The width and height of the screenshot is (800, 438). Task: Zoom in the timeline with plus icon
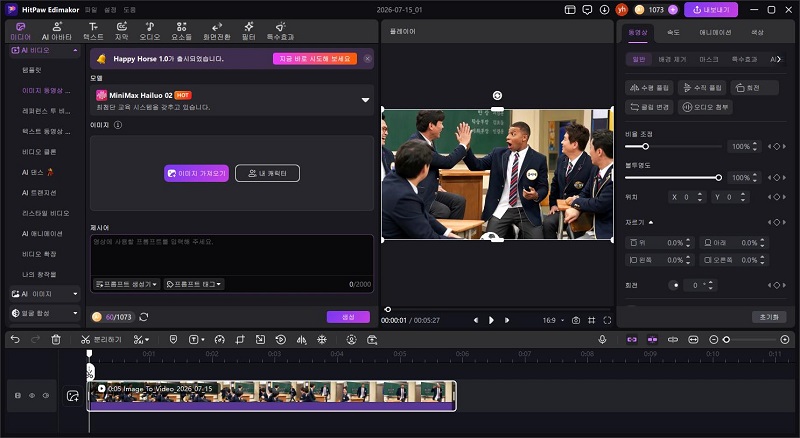(785, 339)
